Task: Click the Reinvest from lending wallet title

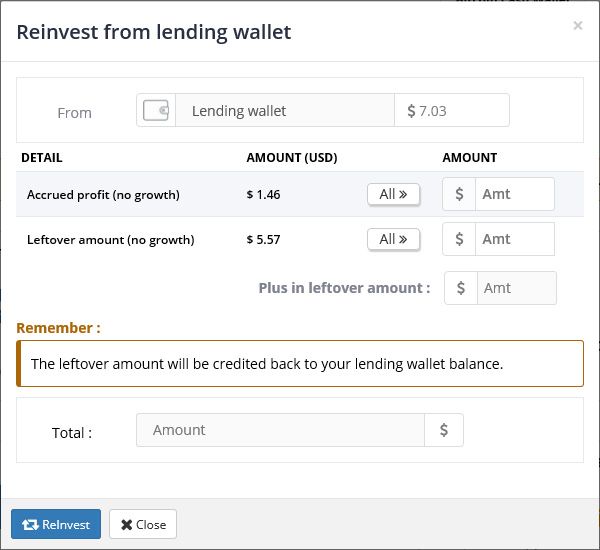Action: click(154, 32)
